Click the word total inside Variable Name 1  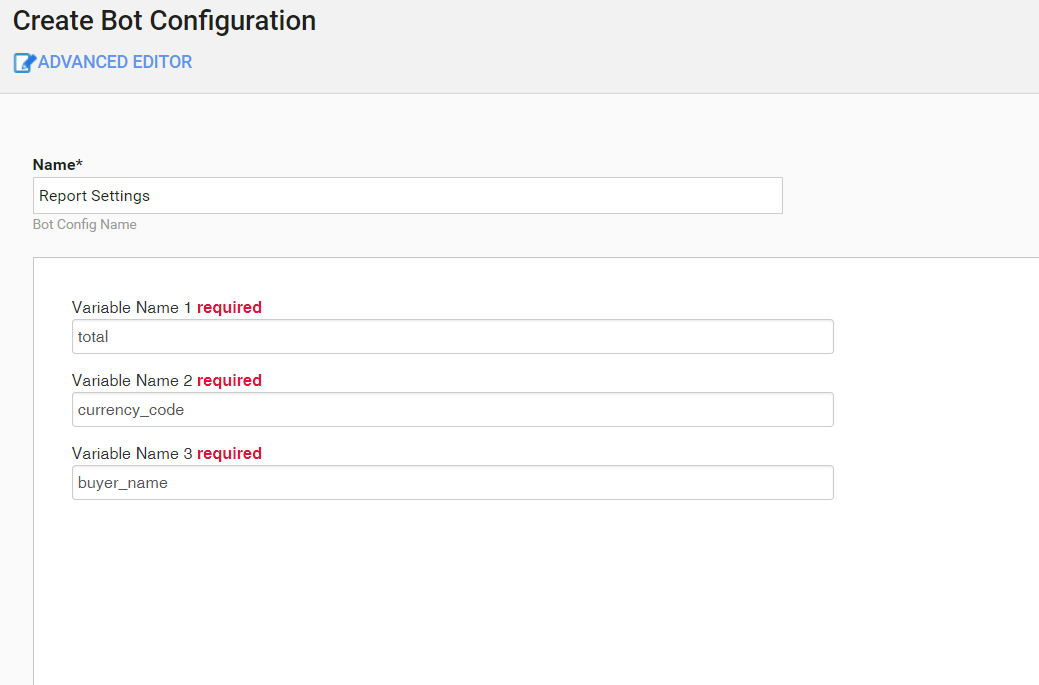[93, 337]
